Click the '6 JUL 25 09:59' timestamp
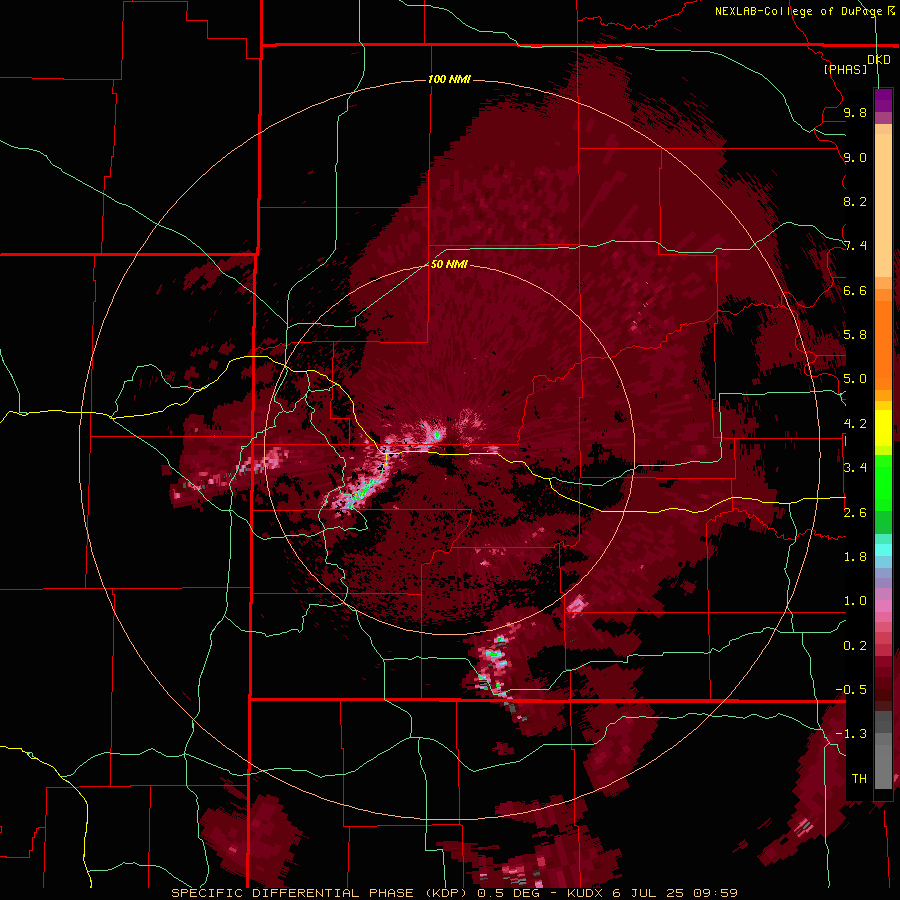Image resolution: width=900 pixels, height=900 pixels. tap(675, 893)
